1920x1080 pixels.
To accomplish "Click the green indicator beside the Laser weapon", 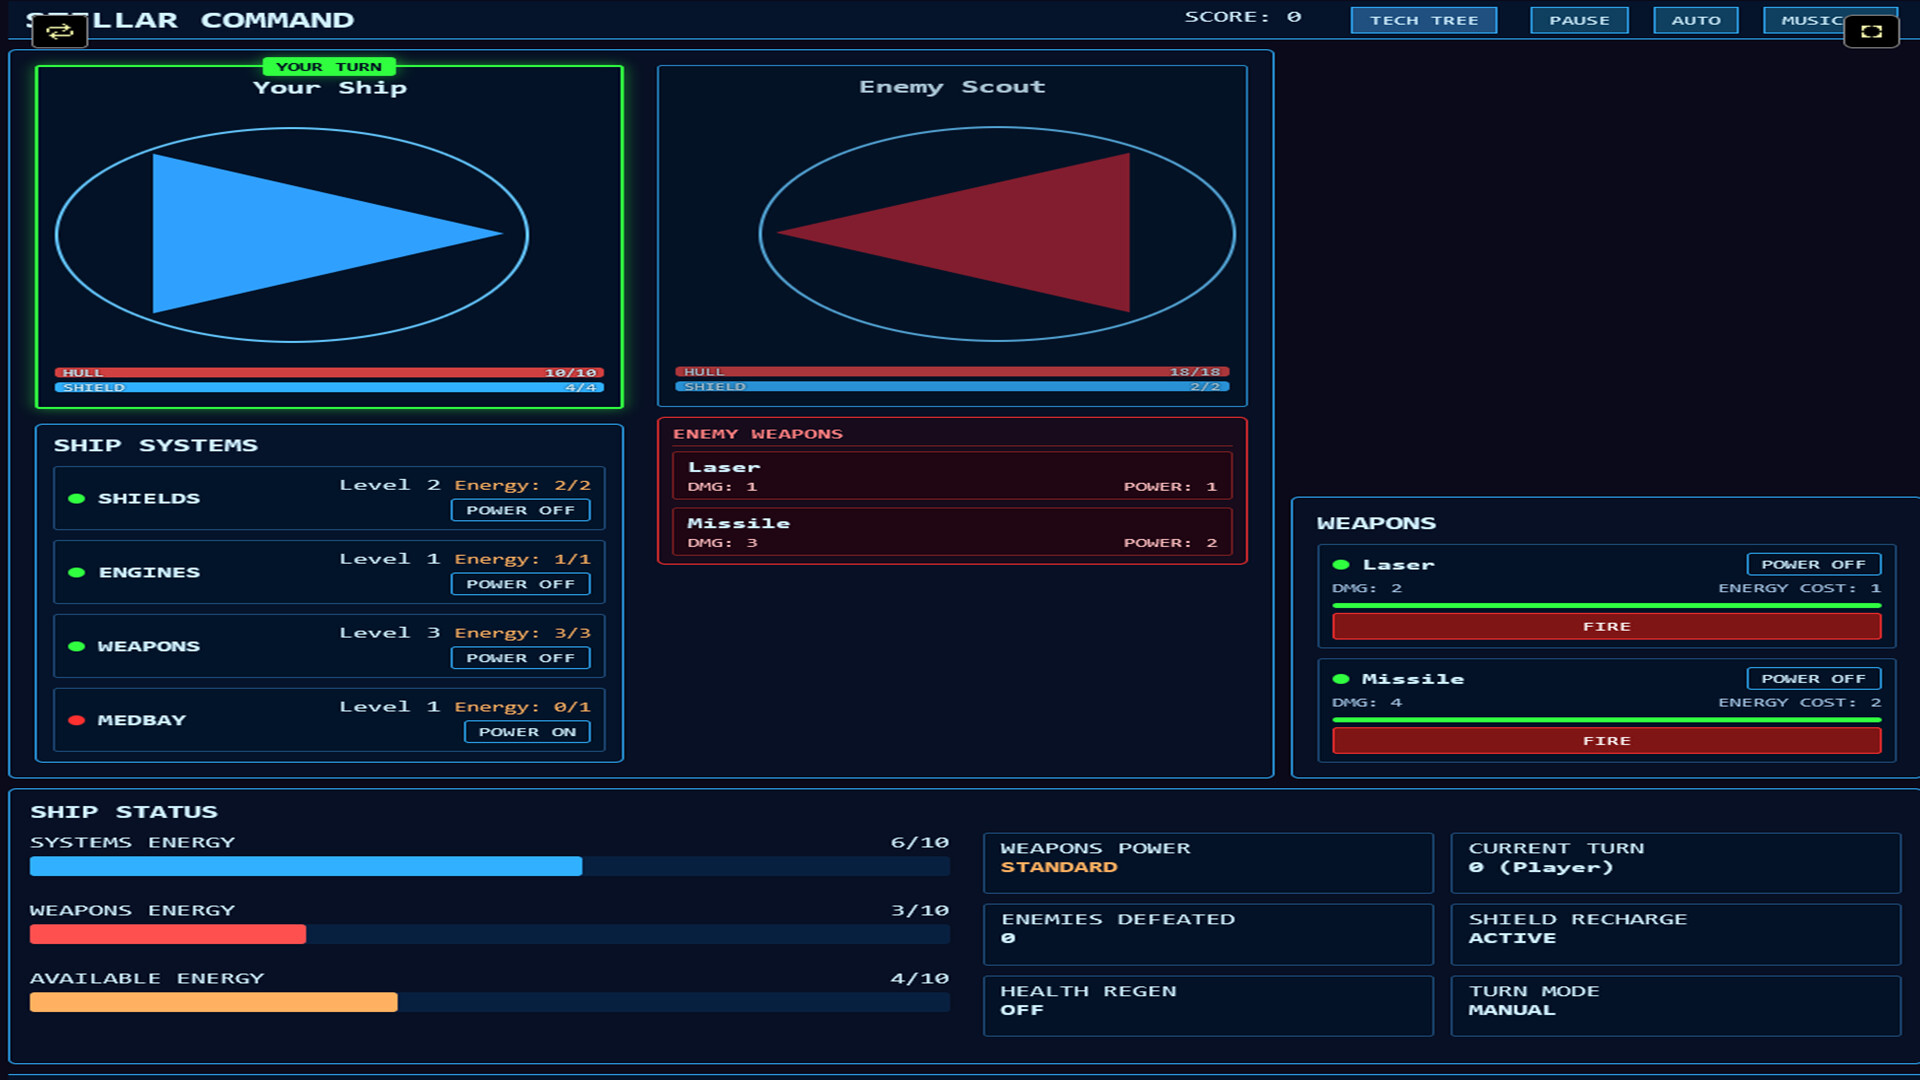I will 1340,564.
